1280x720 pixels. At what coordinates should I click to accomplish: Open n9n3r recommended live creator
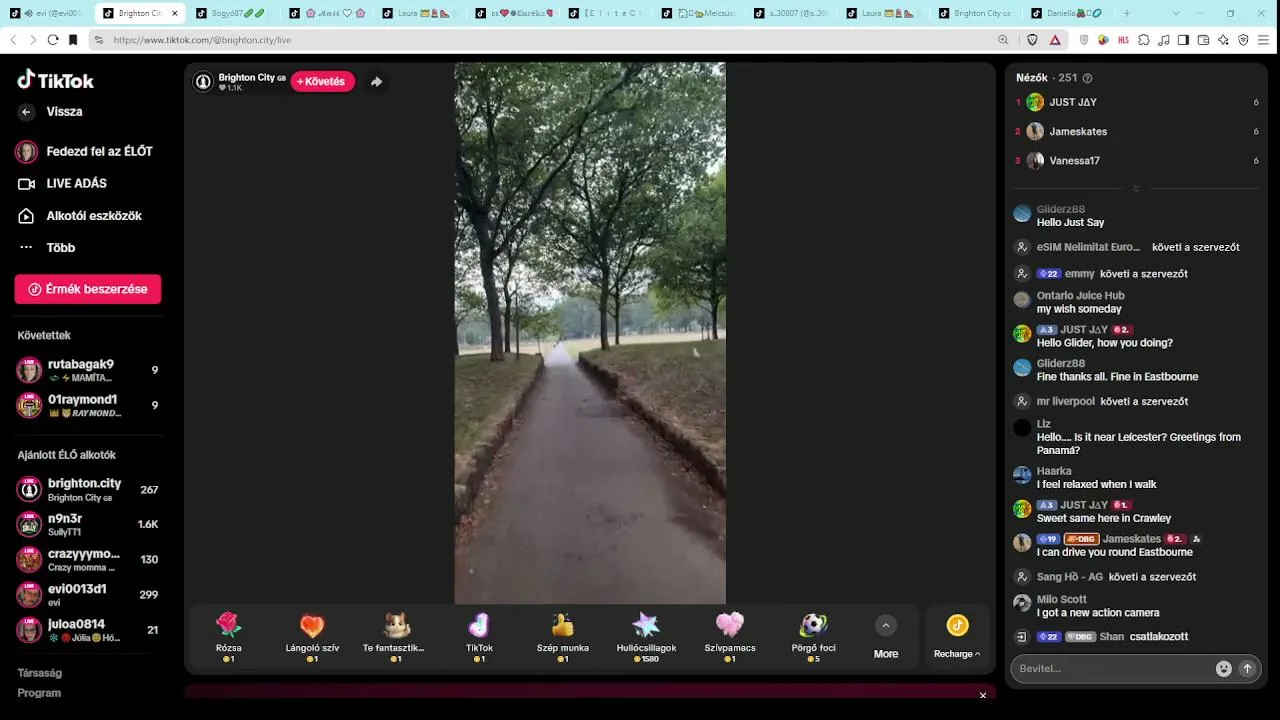point(88,524)
